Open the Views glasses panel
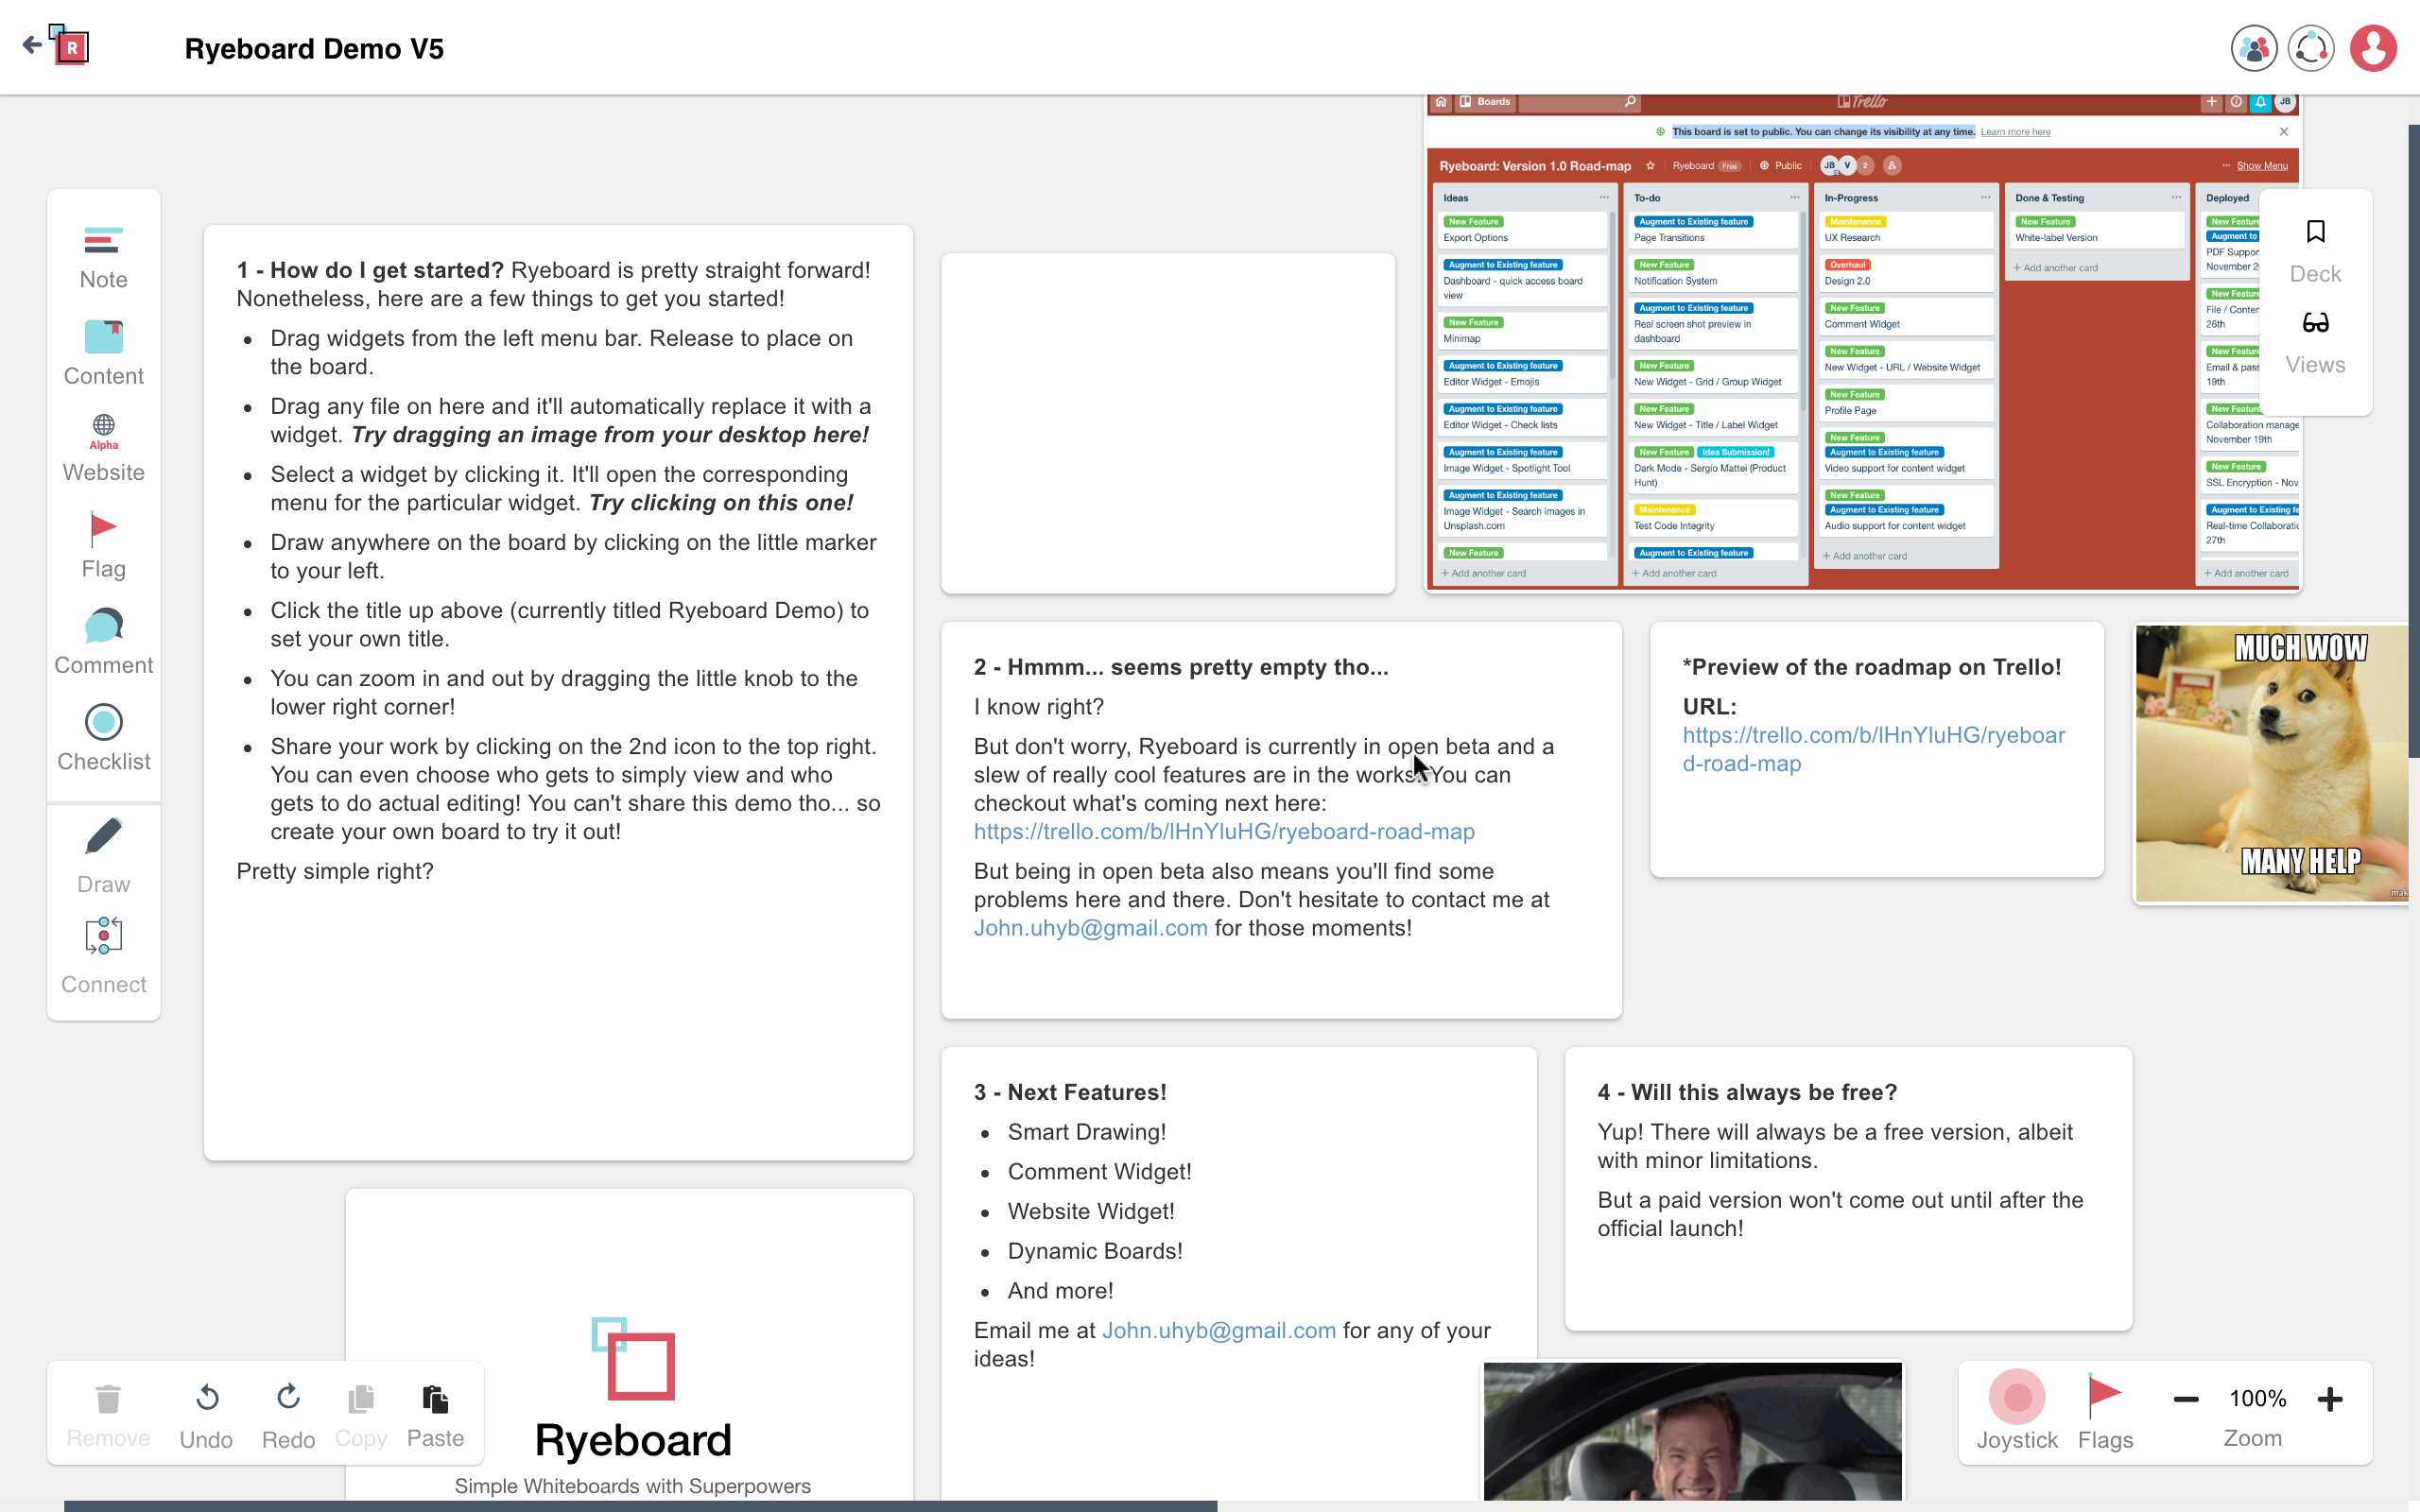This screenshot has height=1512, width=2420. 2315,344
